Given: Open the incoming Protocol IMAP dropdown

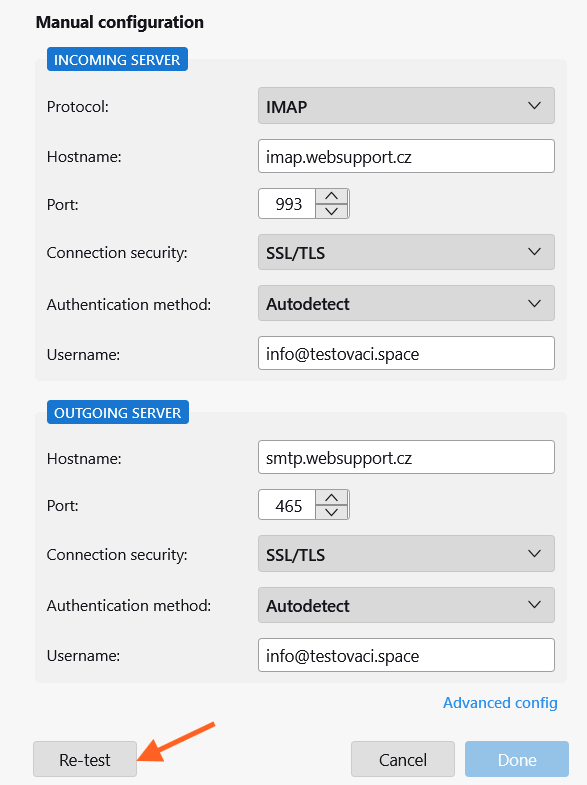Looking at the screenshot, I should click(406, 106).
